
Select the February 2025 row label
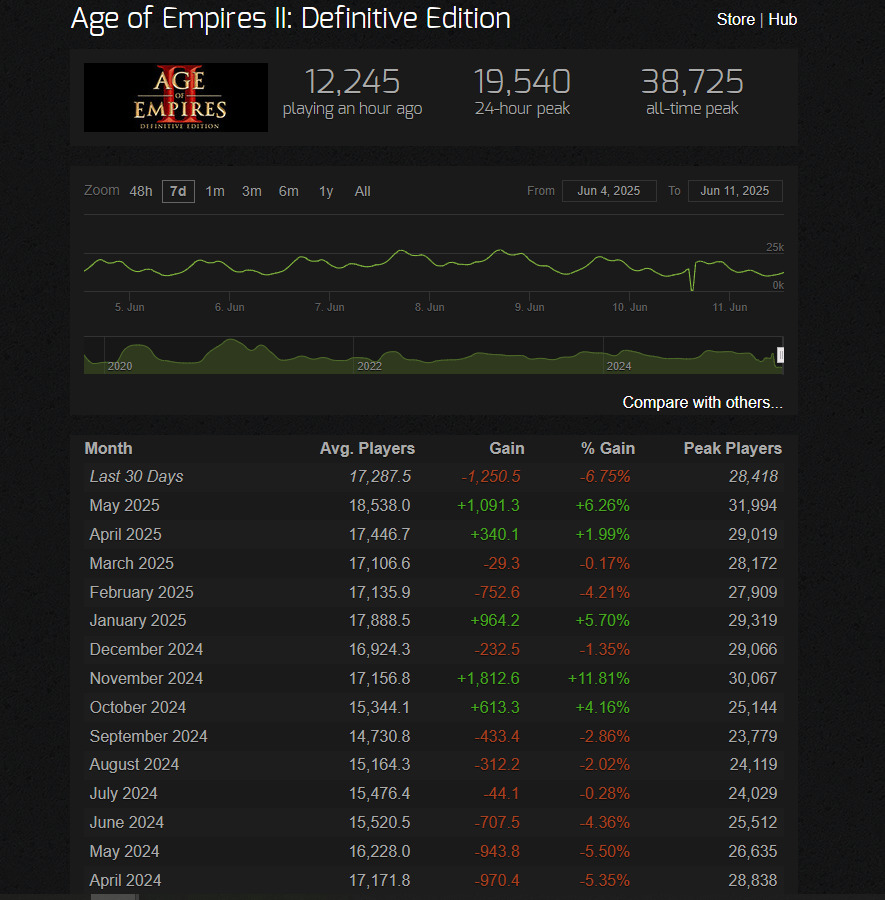(141, 592)
